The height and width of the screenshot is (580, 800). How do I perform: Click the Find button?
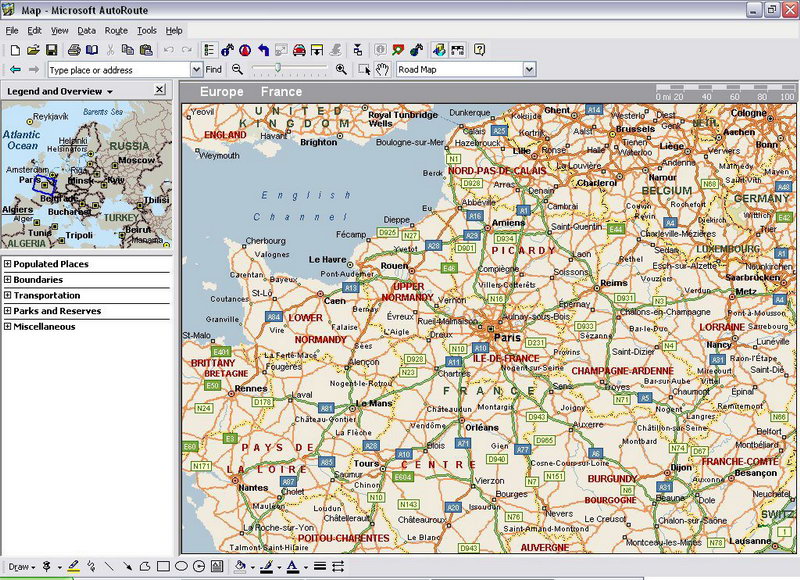point(213,69)
